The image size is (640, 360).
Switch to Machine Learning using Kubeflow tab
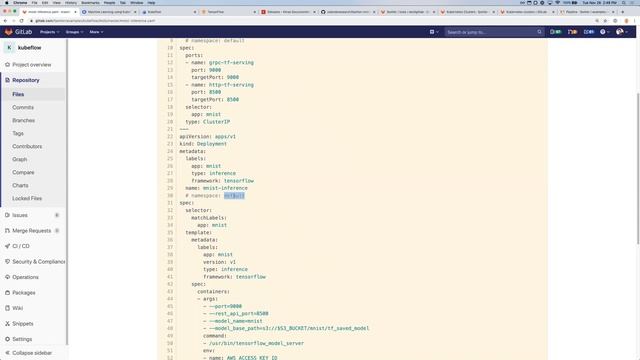[x=109, y=12]
